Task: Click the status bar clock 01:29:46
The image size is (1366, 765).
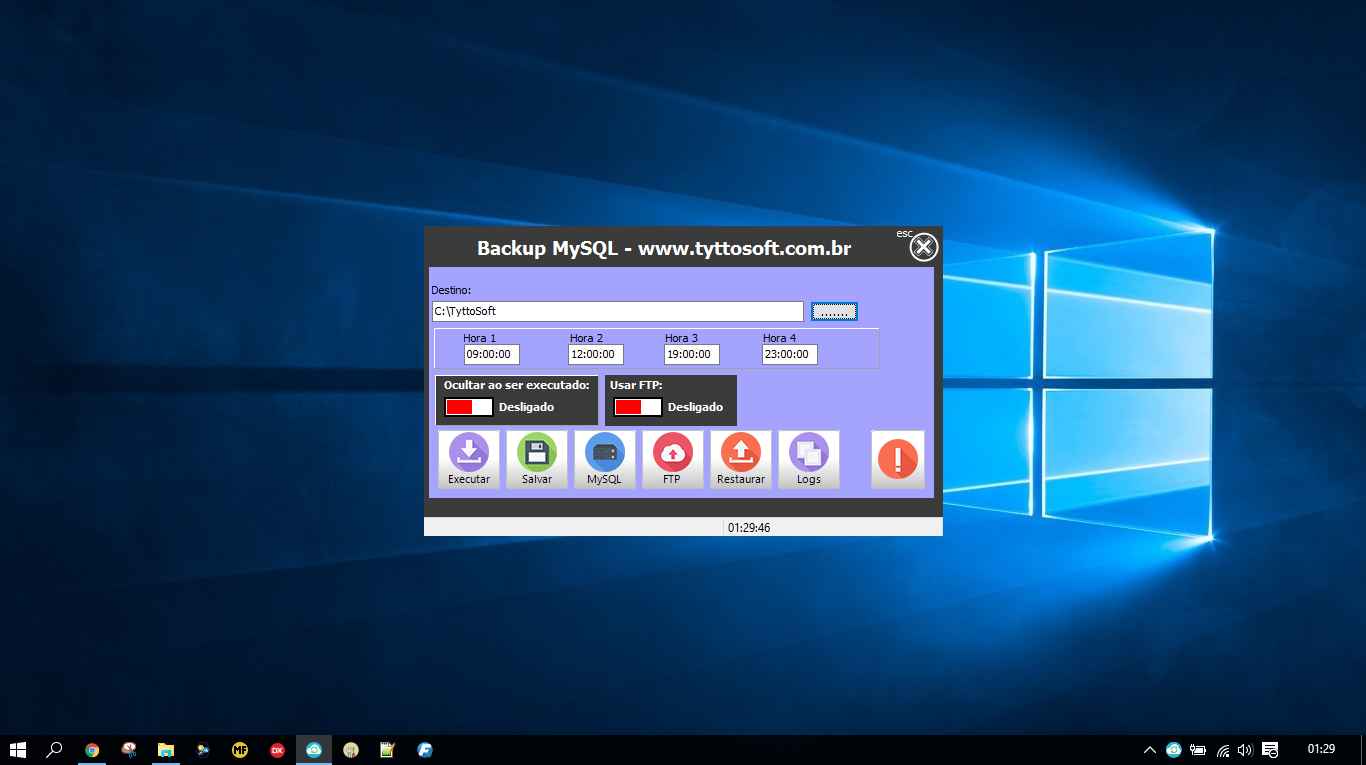Action: click(x=749, y=527)
